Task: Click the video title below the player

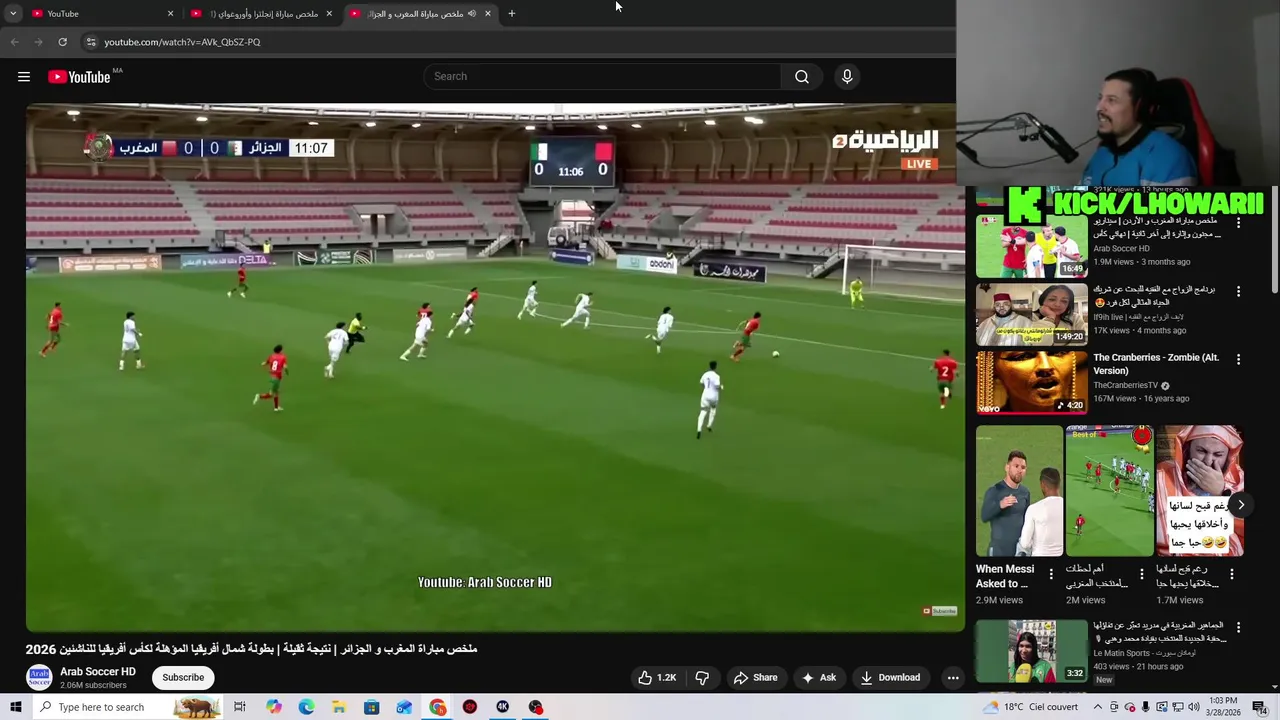Action: tap(252, 649)
